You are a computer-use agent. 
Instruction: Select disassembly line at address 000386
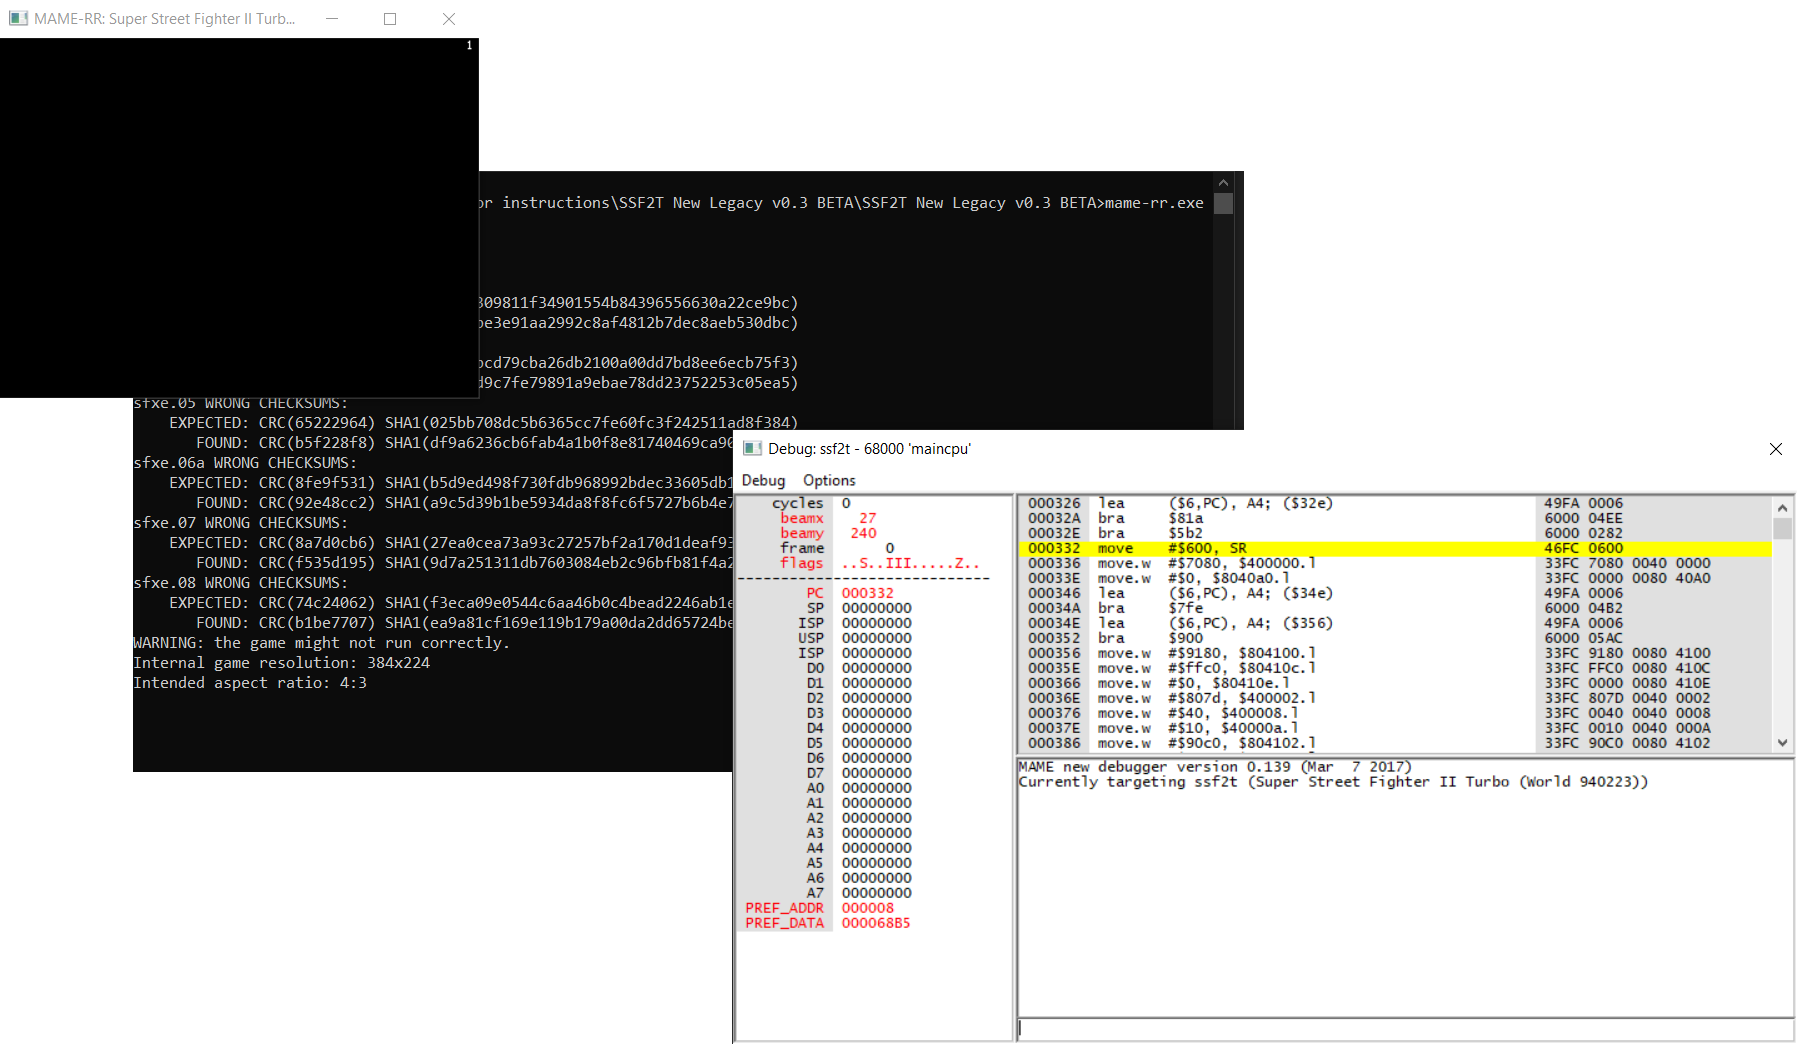[1395, 743]
